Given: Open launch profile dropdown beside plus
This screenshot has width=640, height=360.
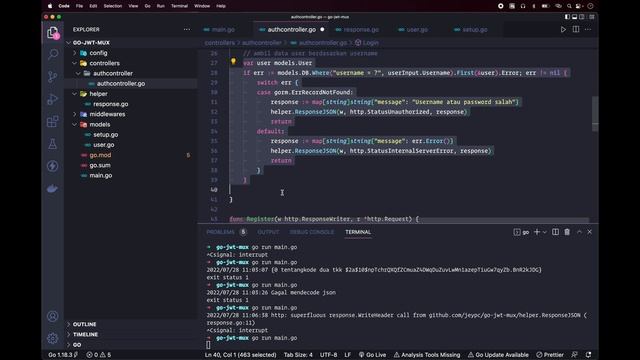Looking at the screenshot, I should 544,232.
